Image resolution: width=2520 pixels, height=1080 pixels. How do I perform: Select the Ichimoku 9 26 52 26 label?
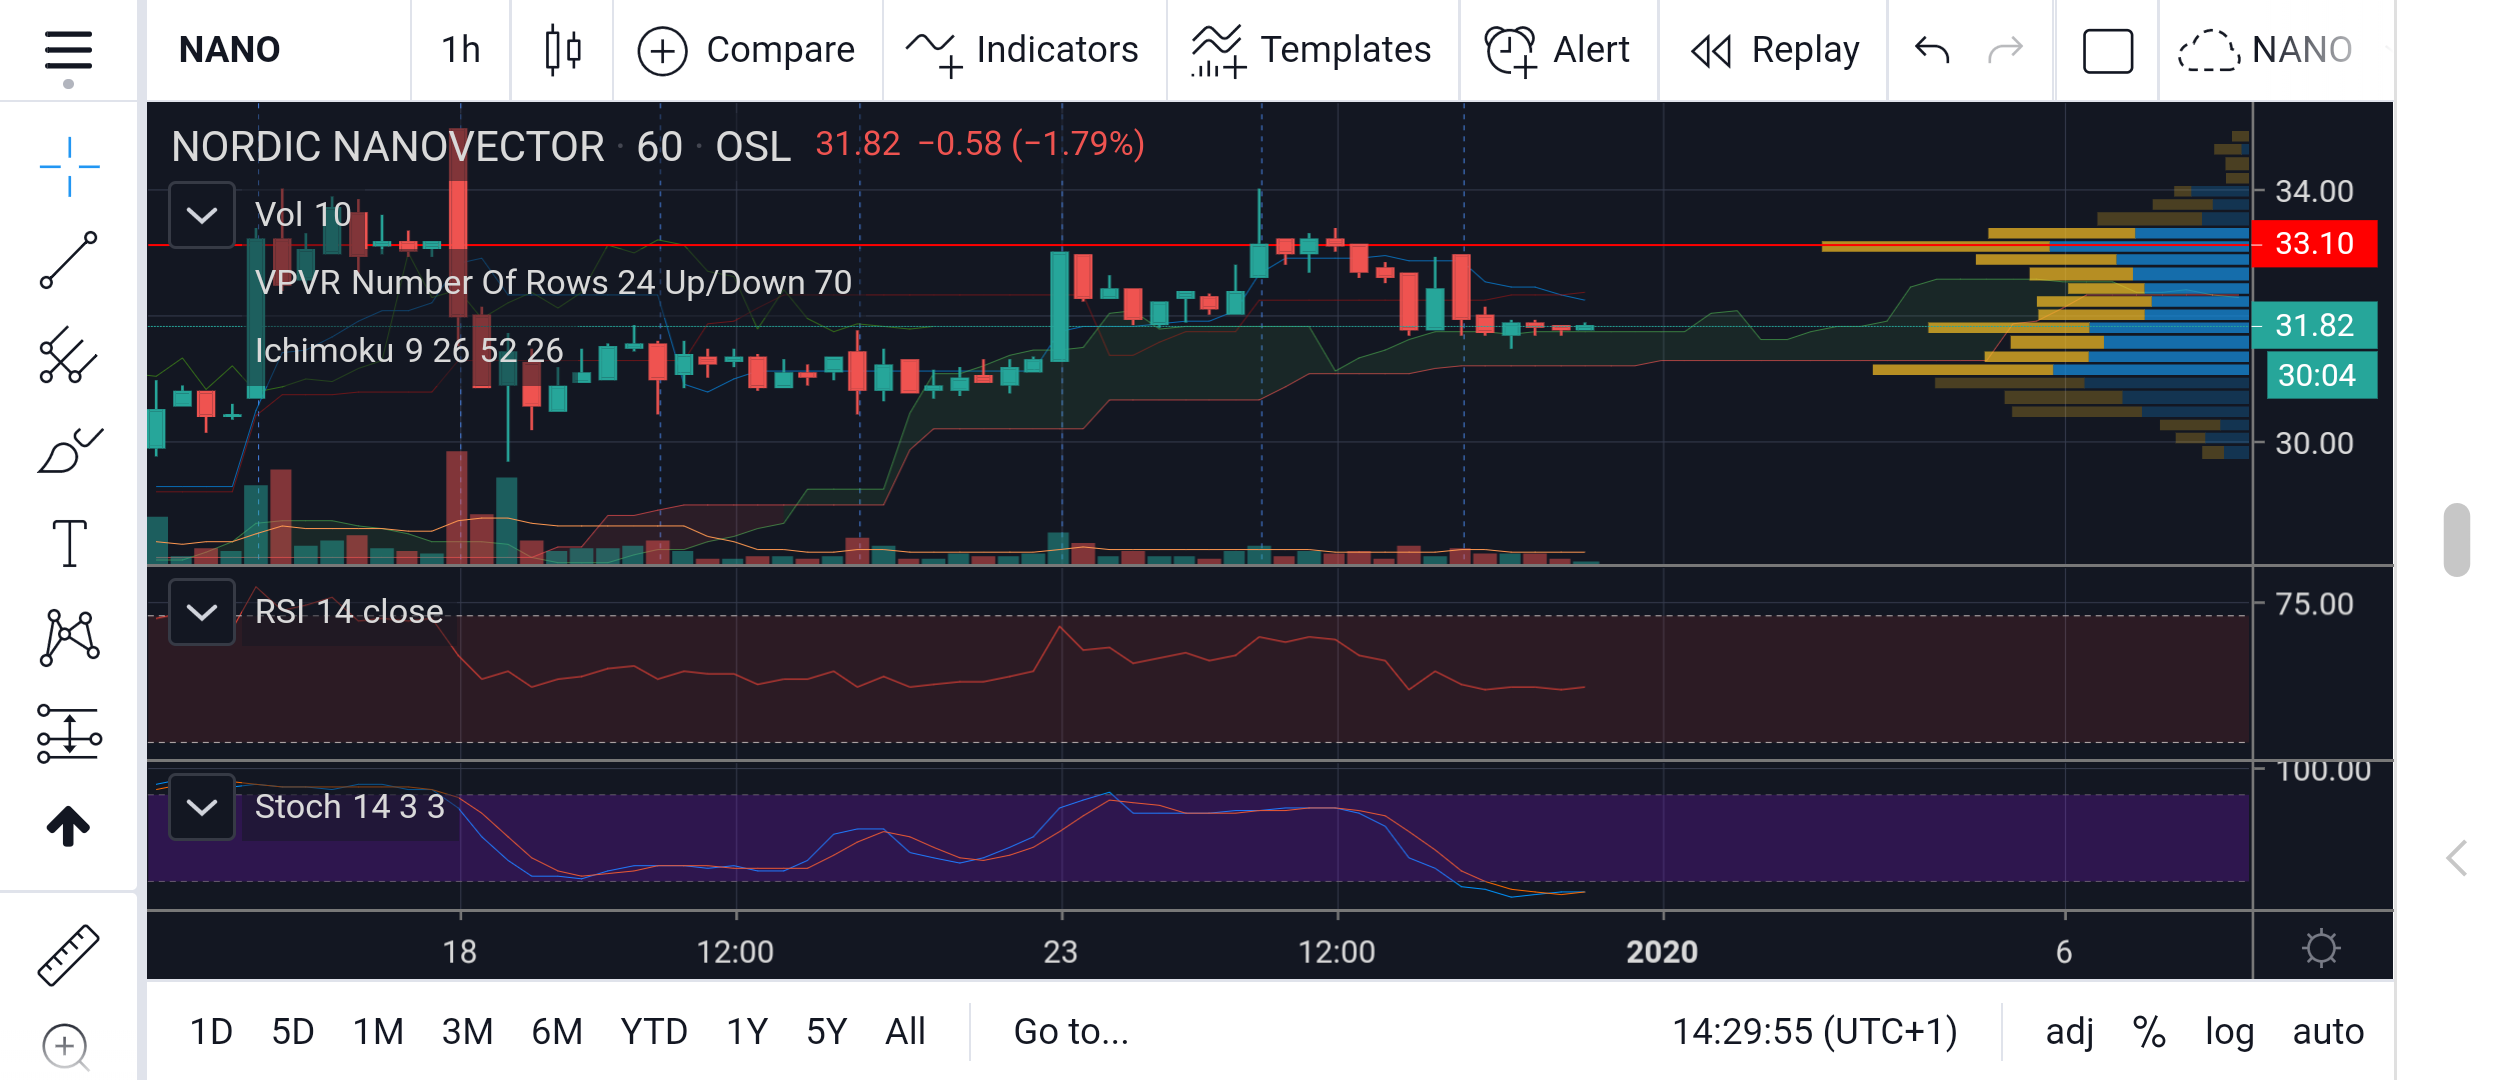[409, 350]
